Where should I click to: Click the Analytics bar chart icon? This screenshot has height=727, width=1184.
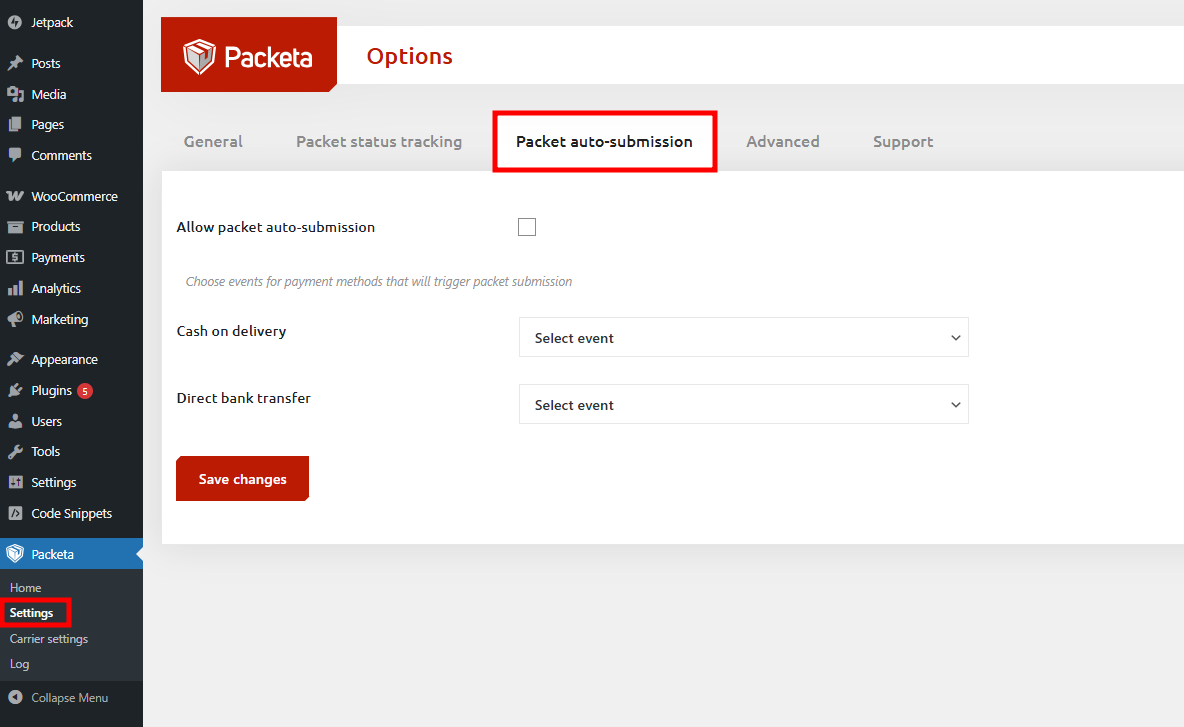click(15, 288)
